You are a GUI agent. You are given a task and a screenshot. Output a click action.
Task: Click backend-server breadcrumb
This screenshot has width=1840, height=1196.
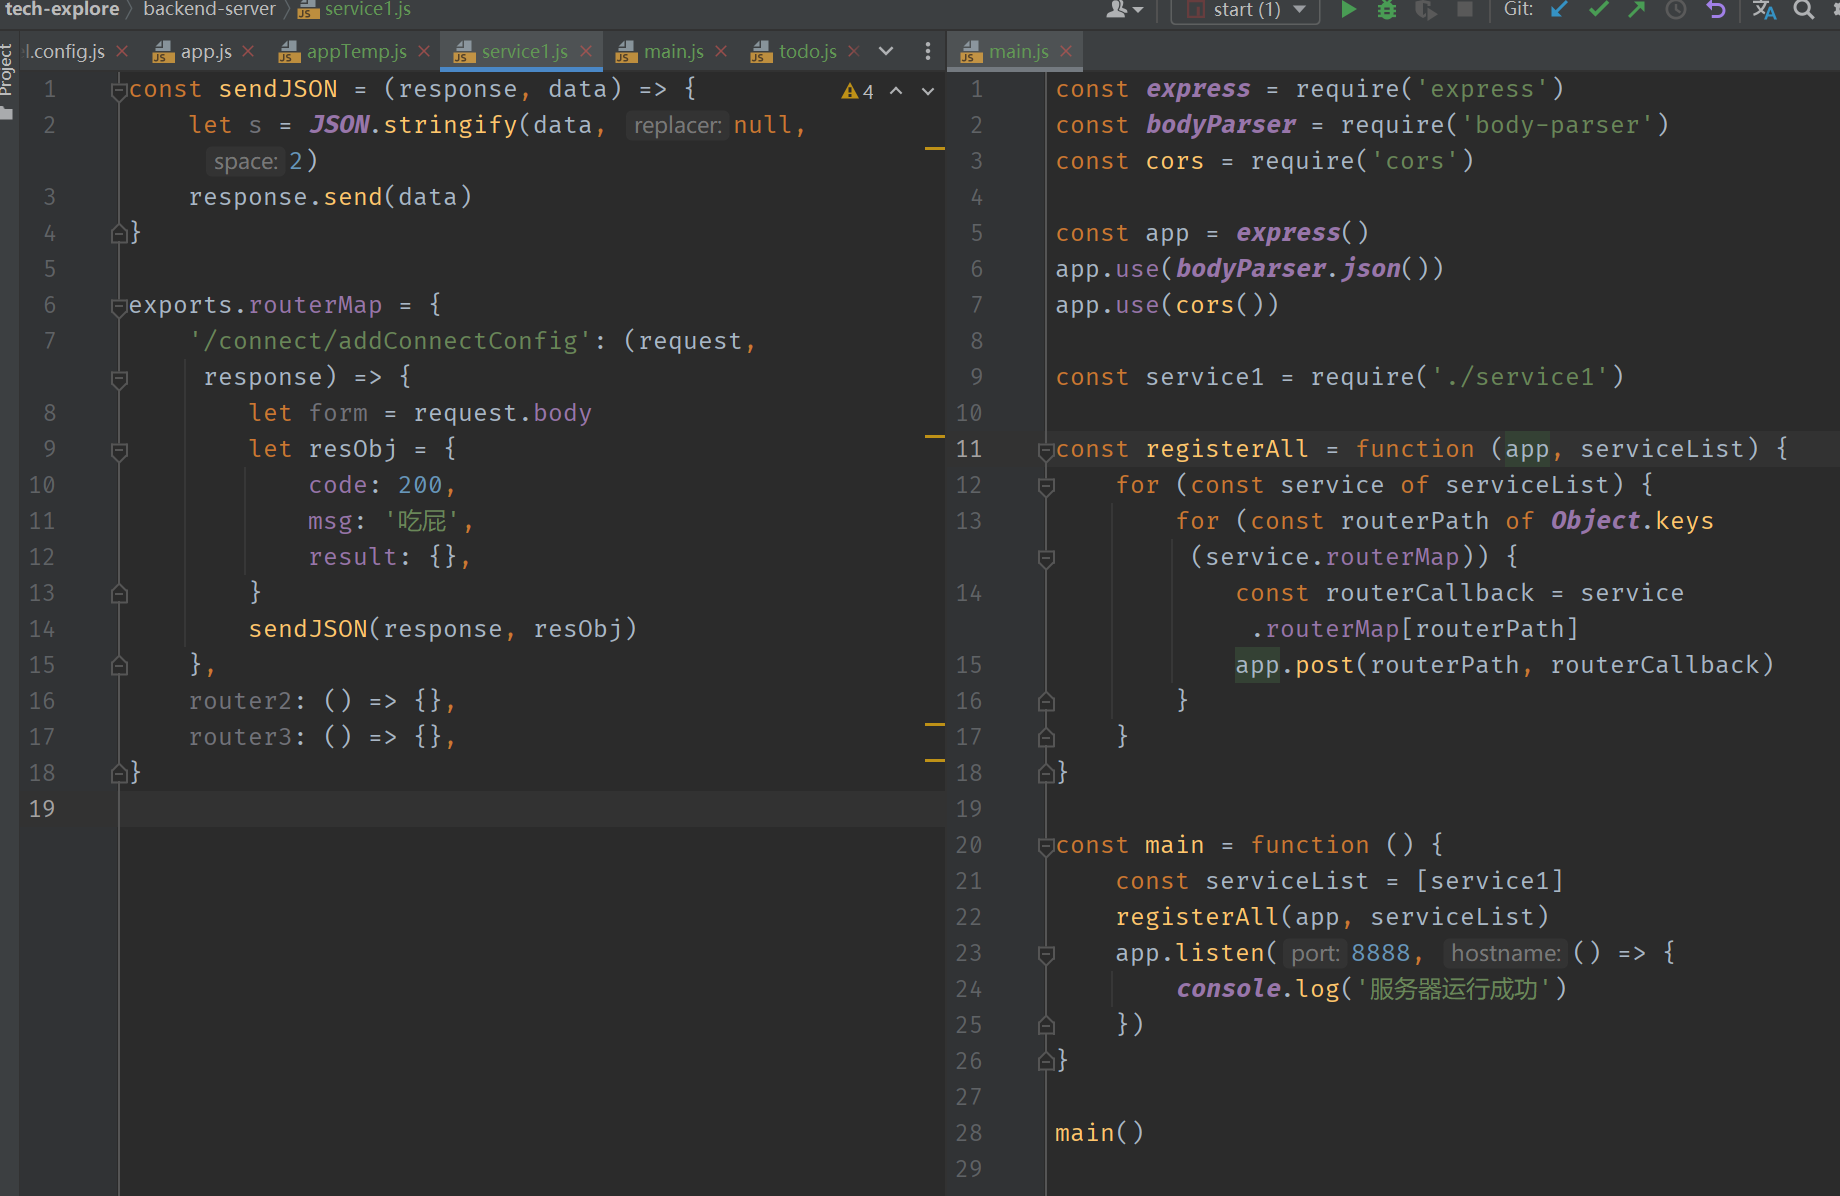point(209,10)
